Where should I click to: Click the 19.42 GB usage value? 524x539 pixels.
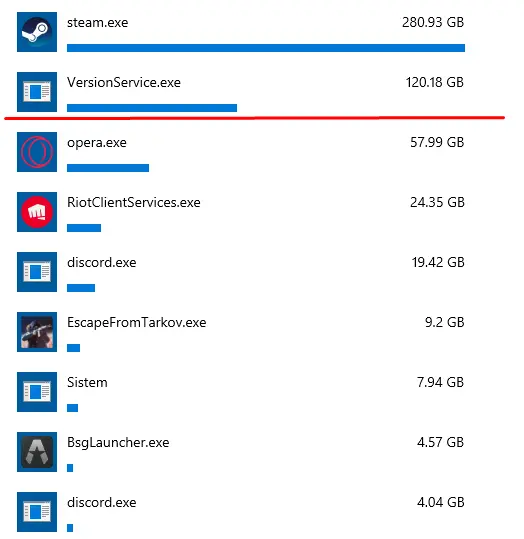tap(438, 262)
